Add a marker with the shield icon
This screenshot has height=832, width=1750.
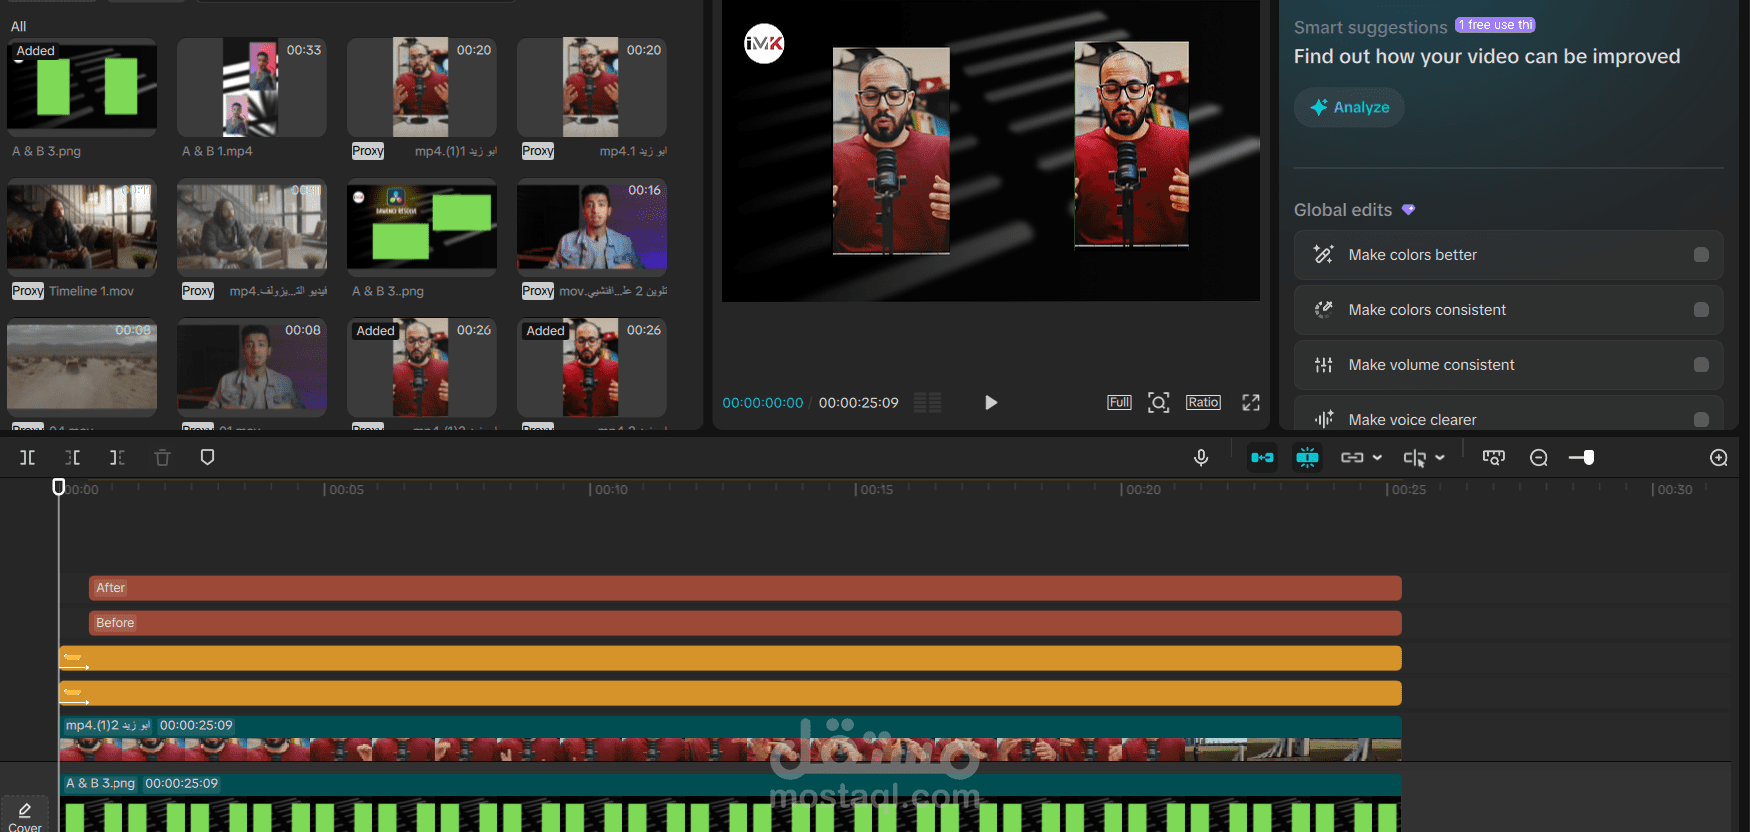(x=207, y=457)
